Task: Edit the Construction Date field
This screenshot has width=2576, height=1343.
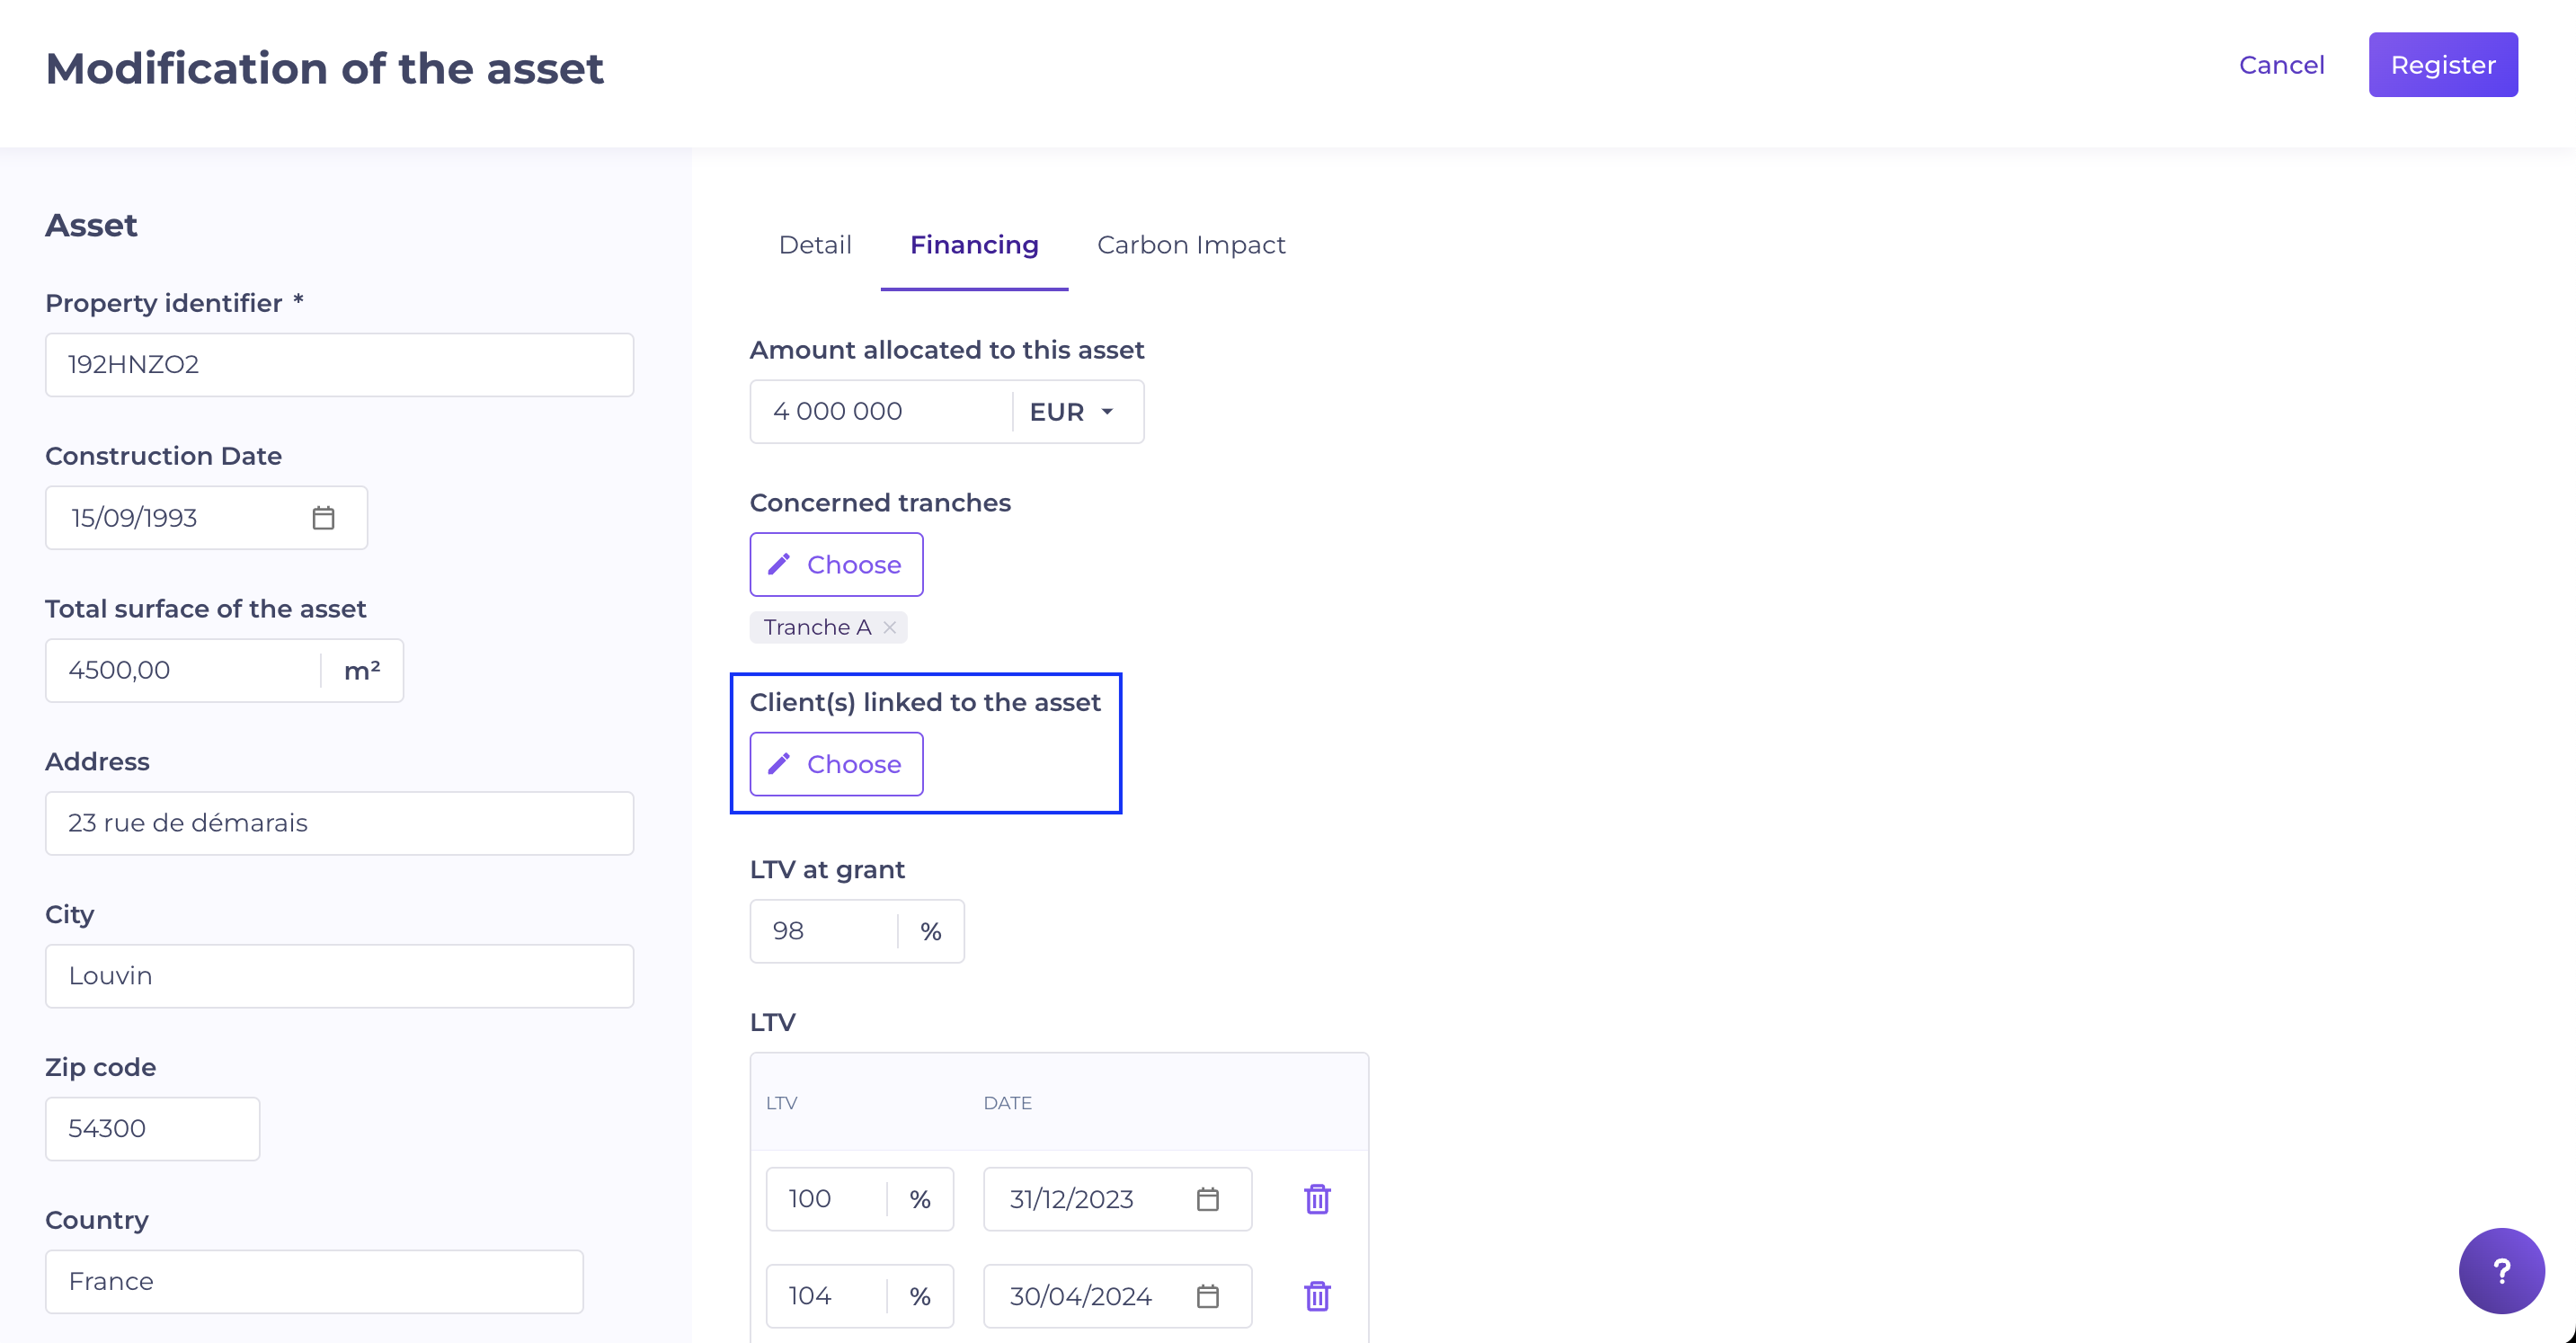Action: (x=206, y=518)
